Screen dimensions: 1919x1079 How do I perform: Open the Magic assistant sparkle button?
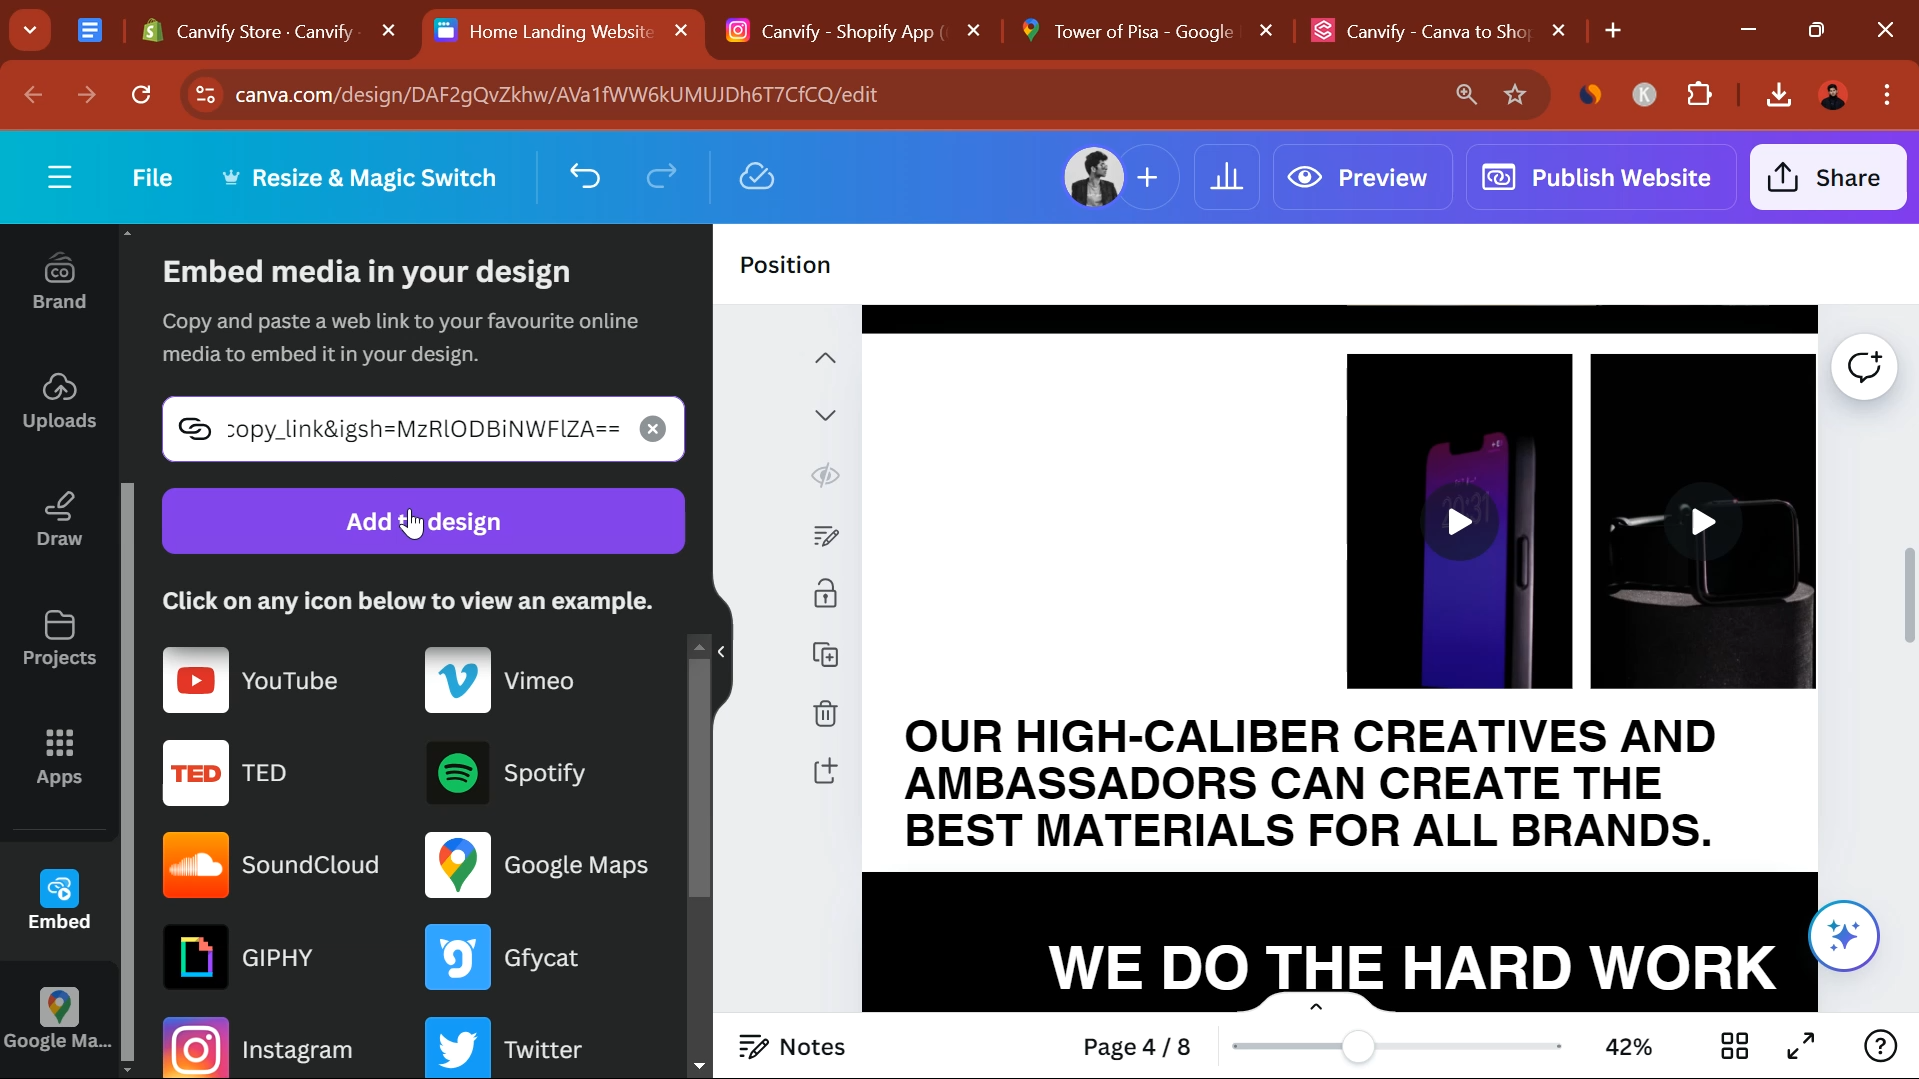tap(1843, 936)
